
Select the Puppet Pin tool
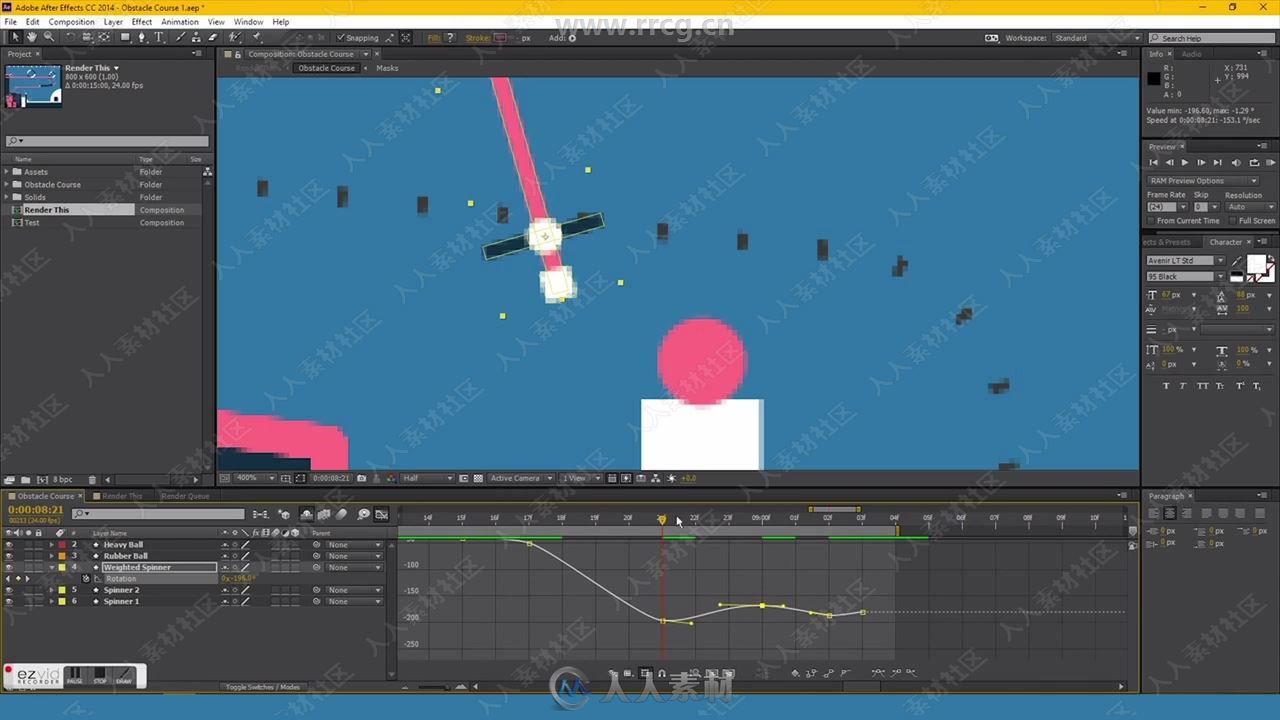pyautogui.click(x=256, y=37)
